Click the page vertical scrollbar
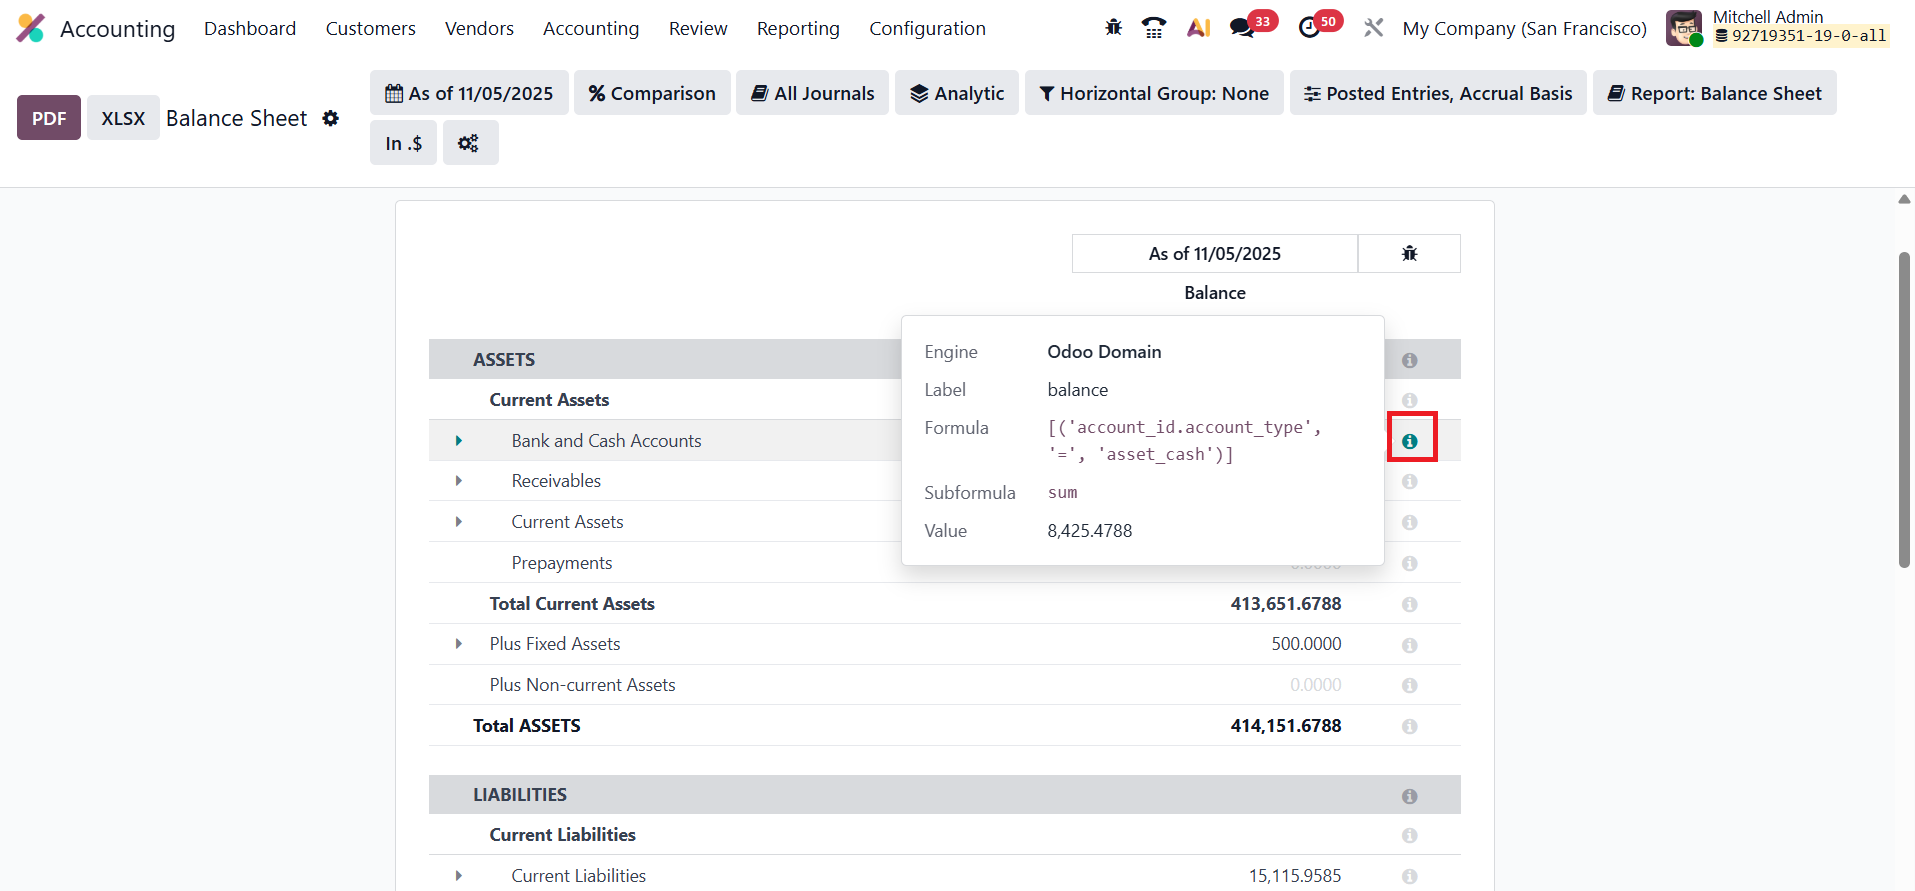Image resolution: width=1915 pixels, height=891 pixels. tap(1904, 410)
